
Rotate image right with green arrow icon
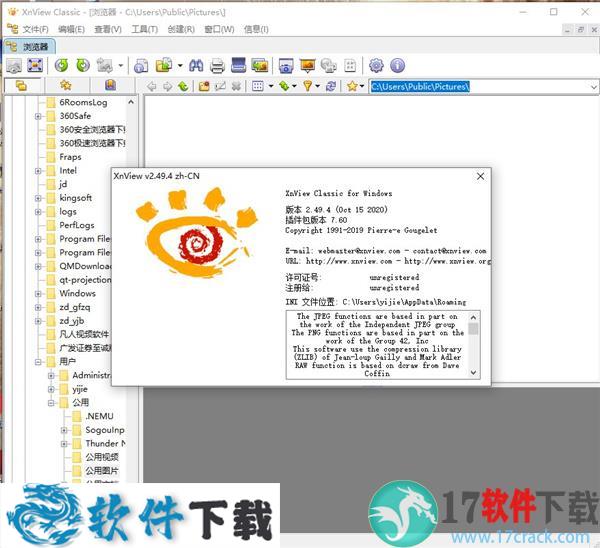pos(83,65)
